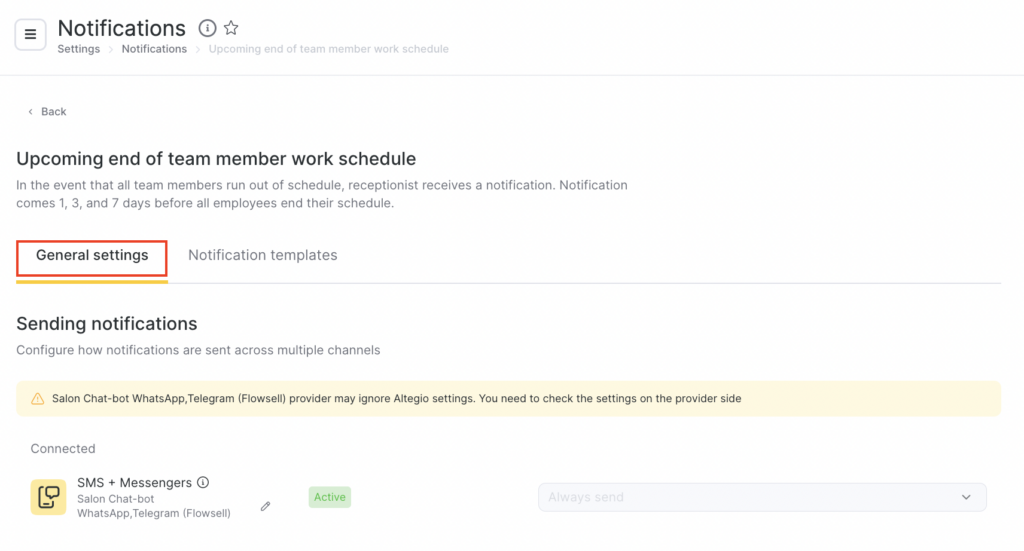Click the warning triangle icon in banner
The image size is (1024, 551).
(x=38, y=398)
